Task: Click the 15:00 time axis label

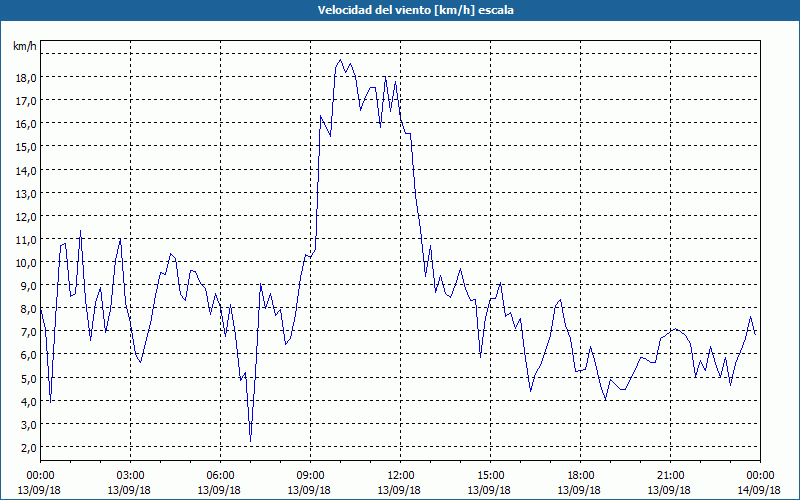Action: [x=490, y=476]
